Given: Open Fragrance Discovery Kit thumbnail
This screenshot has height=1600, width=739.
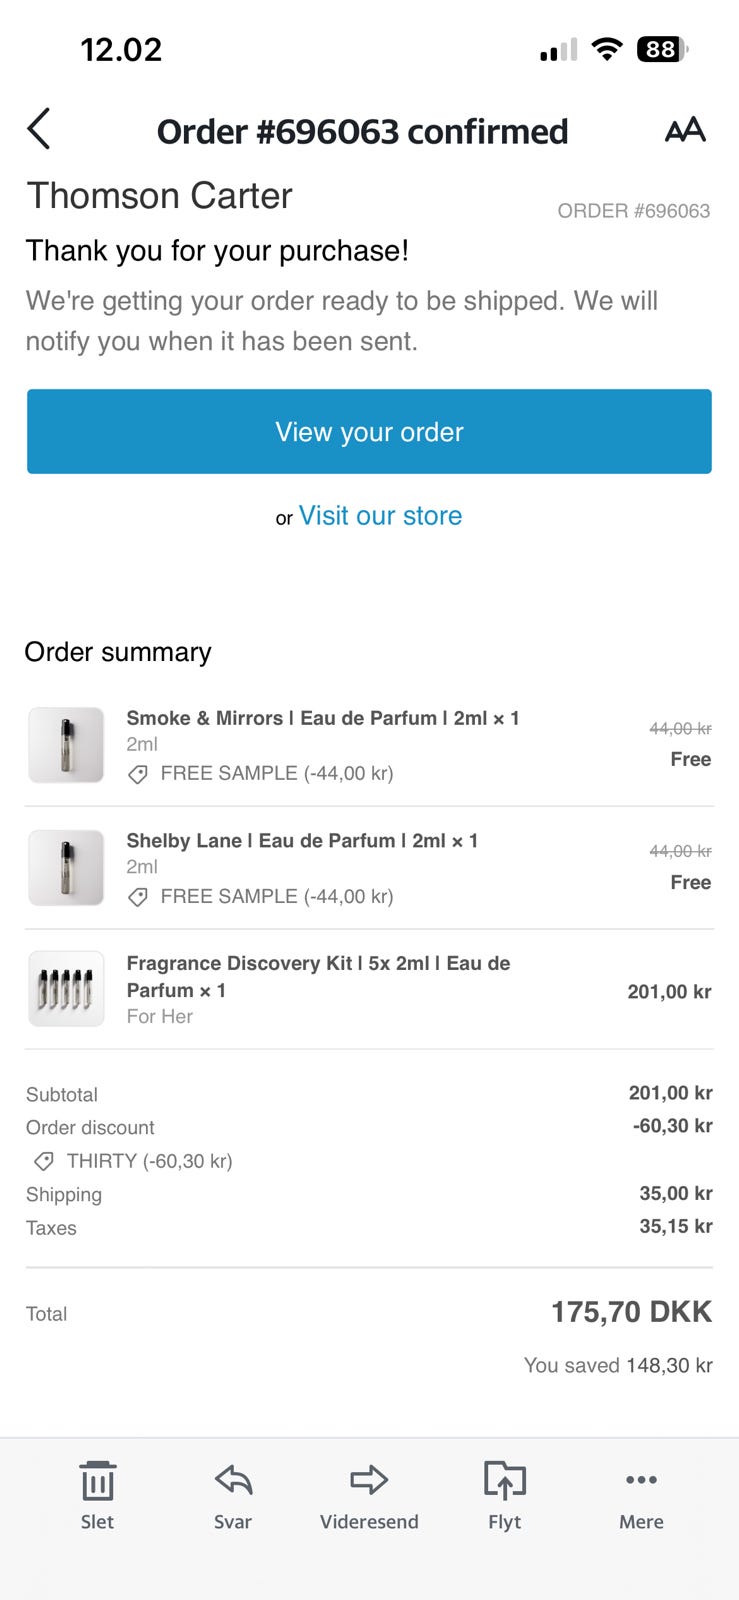Looking at the screenshot, I should click(66, 989).
